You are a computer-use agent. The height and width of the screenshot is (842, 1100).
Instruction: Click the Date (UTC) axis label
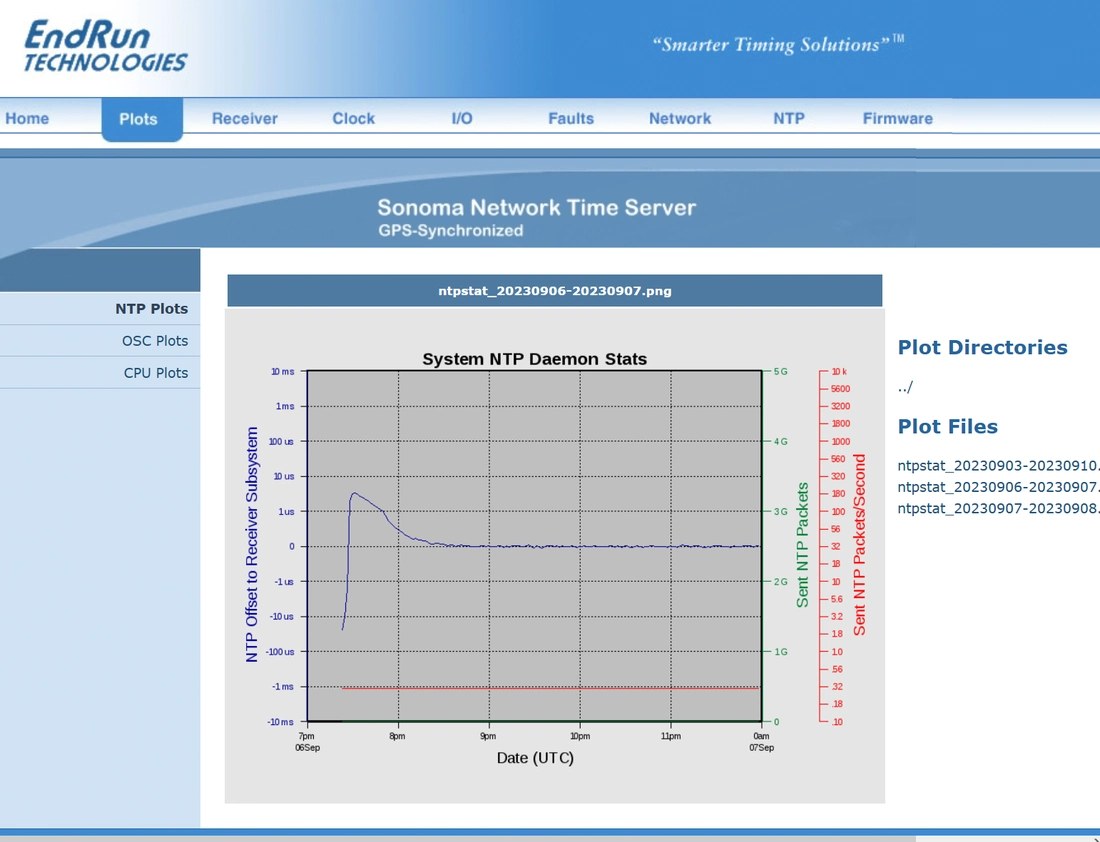point(535,758)
